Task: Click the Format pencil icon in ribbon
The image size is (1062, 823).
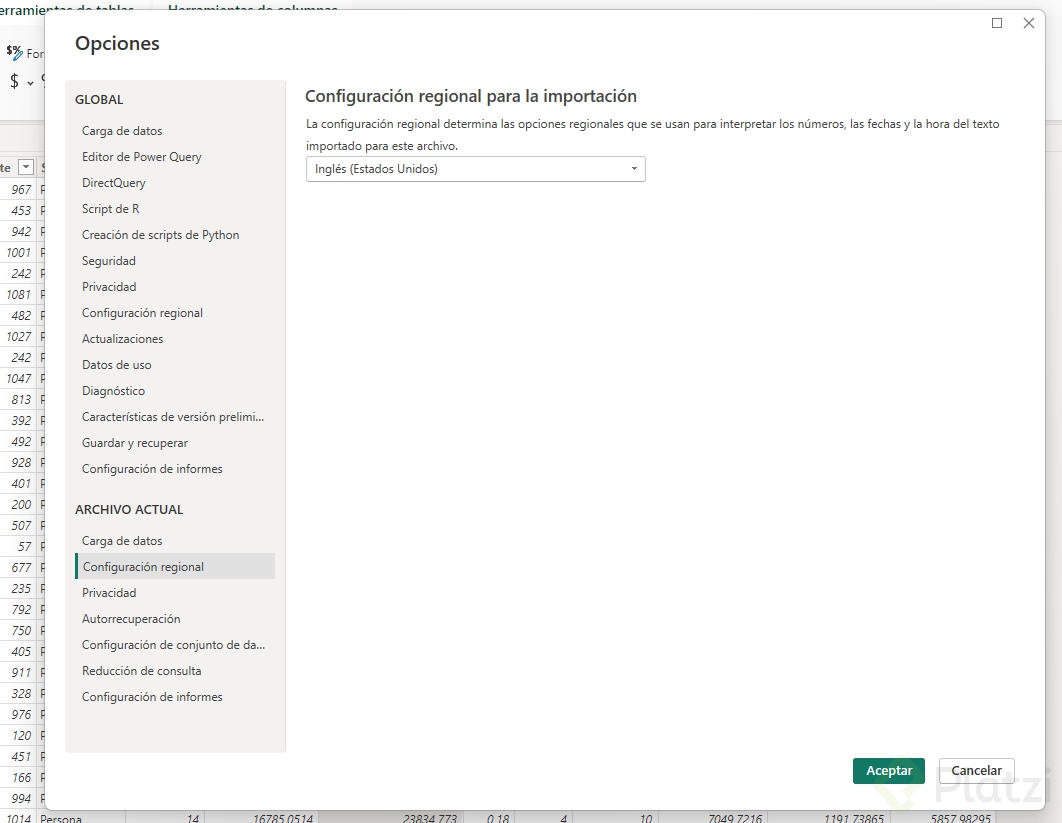Action: click(14, 52)
